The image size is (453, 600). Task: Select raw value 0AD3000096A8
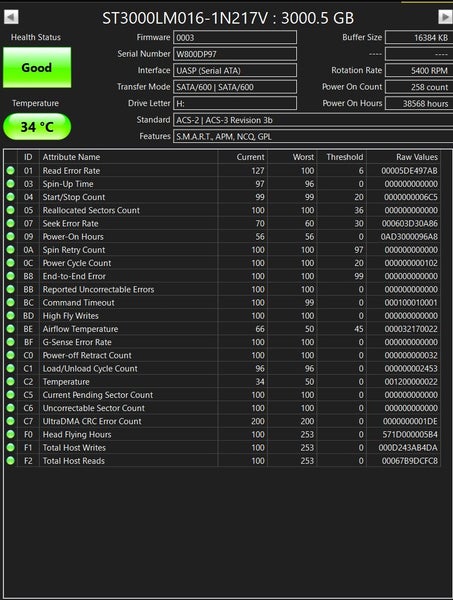(409, 236)
